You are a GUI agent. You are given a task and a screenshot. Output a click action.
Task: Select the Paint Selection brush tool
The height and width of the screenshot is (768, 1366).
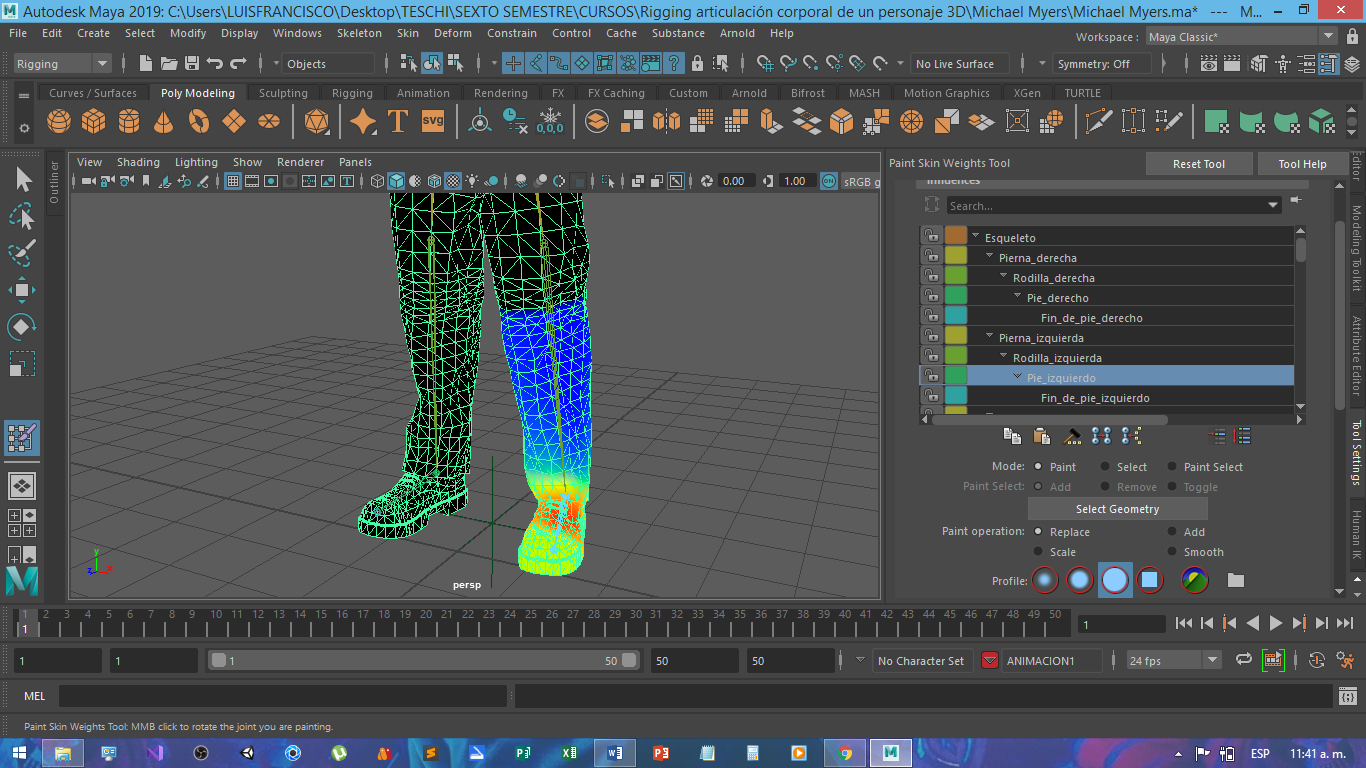tap(22, 254)
